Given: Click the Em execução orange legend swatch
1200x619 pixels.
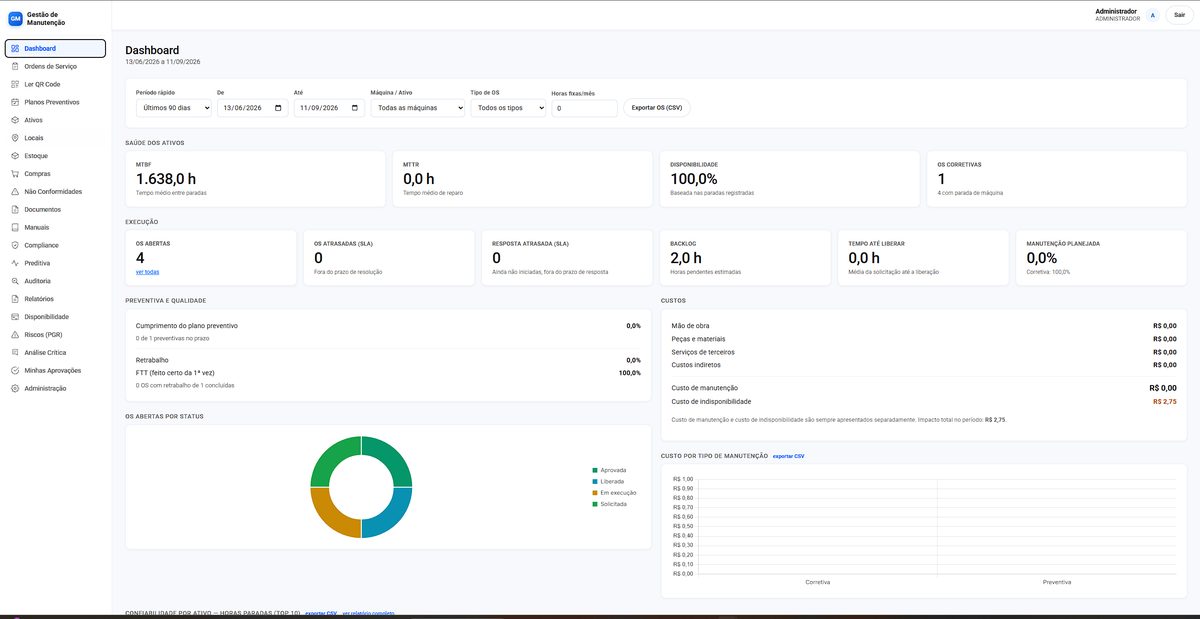Looking at the screenshot, I should (595, 493).
